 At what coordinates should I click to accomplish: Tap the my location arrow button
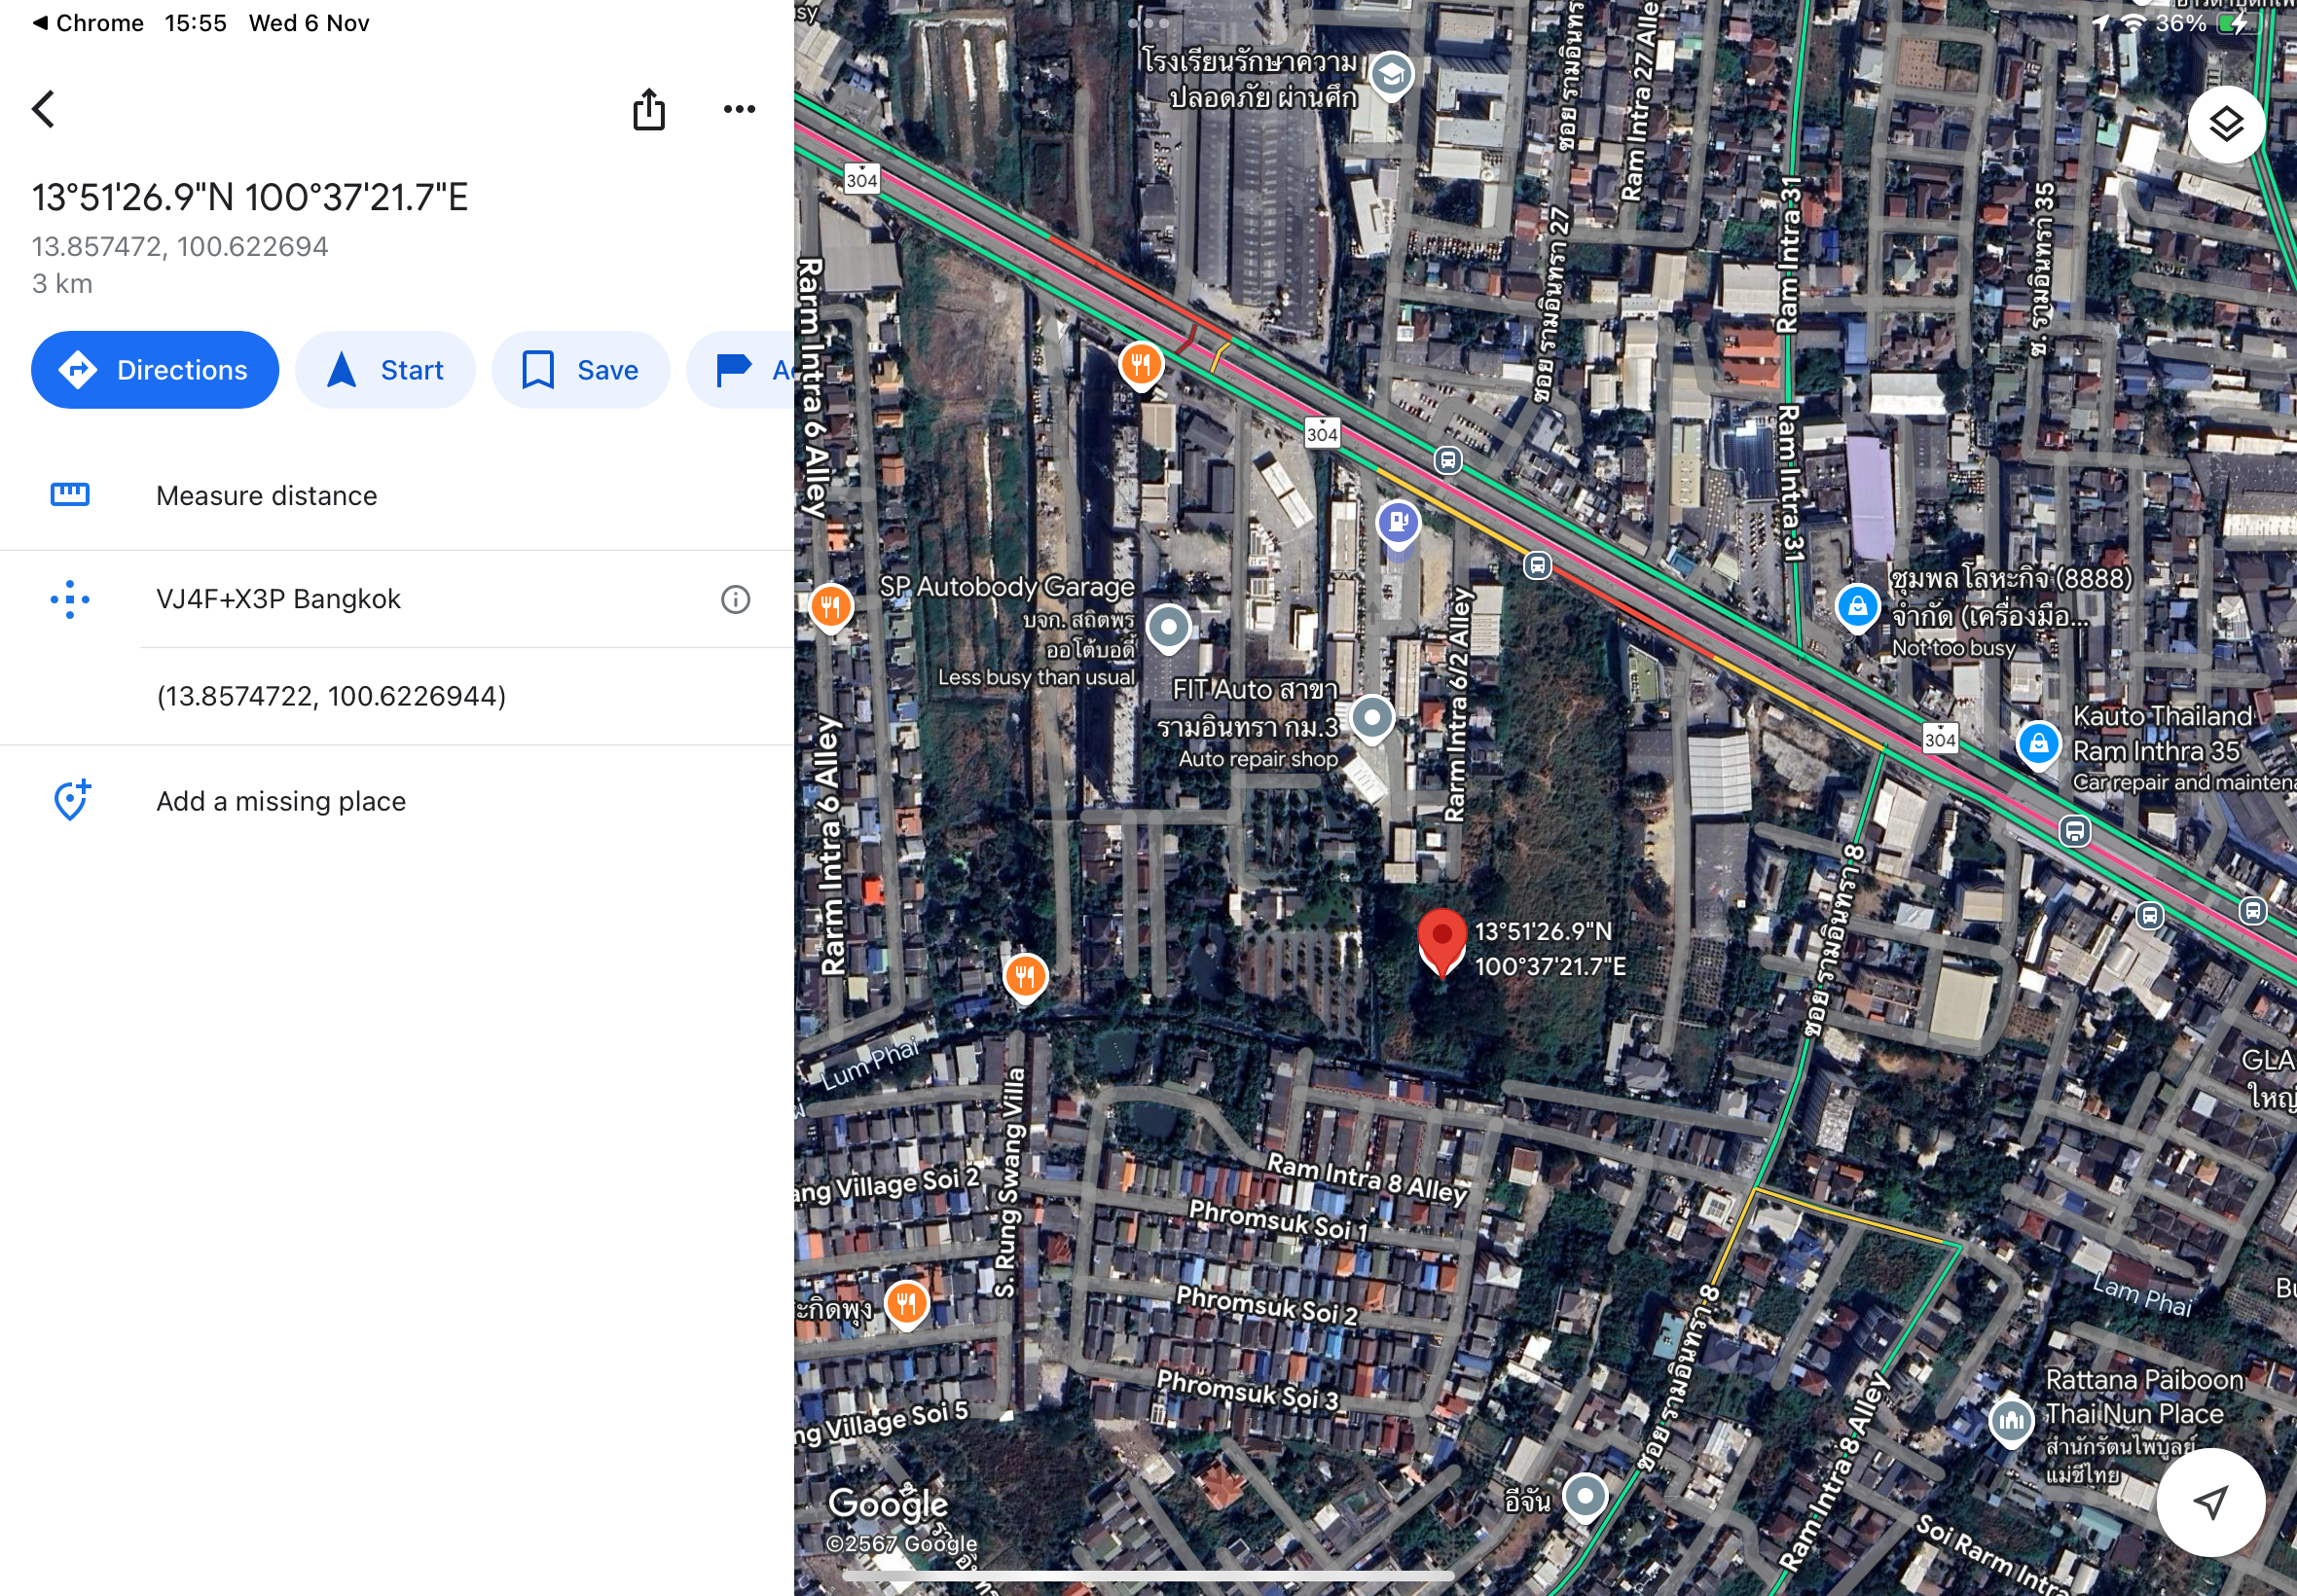[x=2210, y=1501]
